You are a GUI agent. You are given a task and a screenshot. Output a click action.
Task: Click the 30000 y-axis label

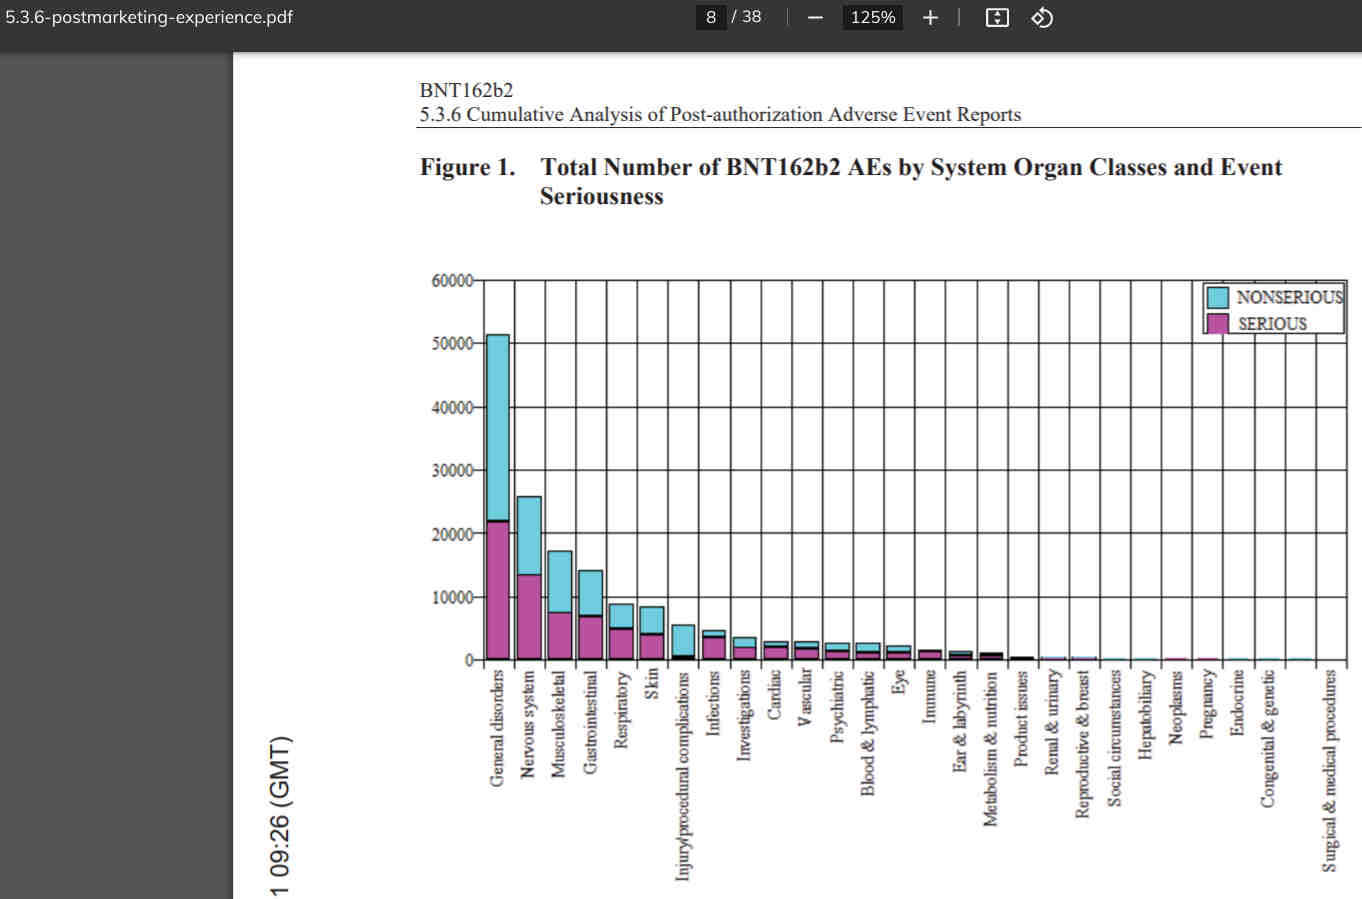pyautogui.click(x=452, y=470)
